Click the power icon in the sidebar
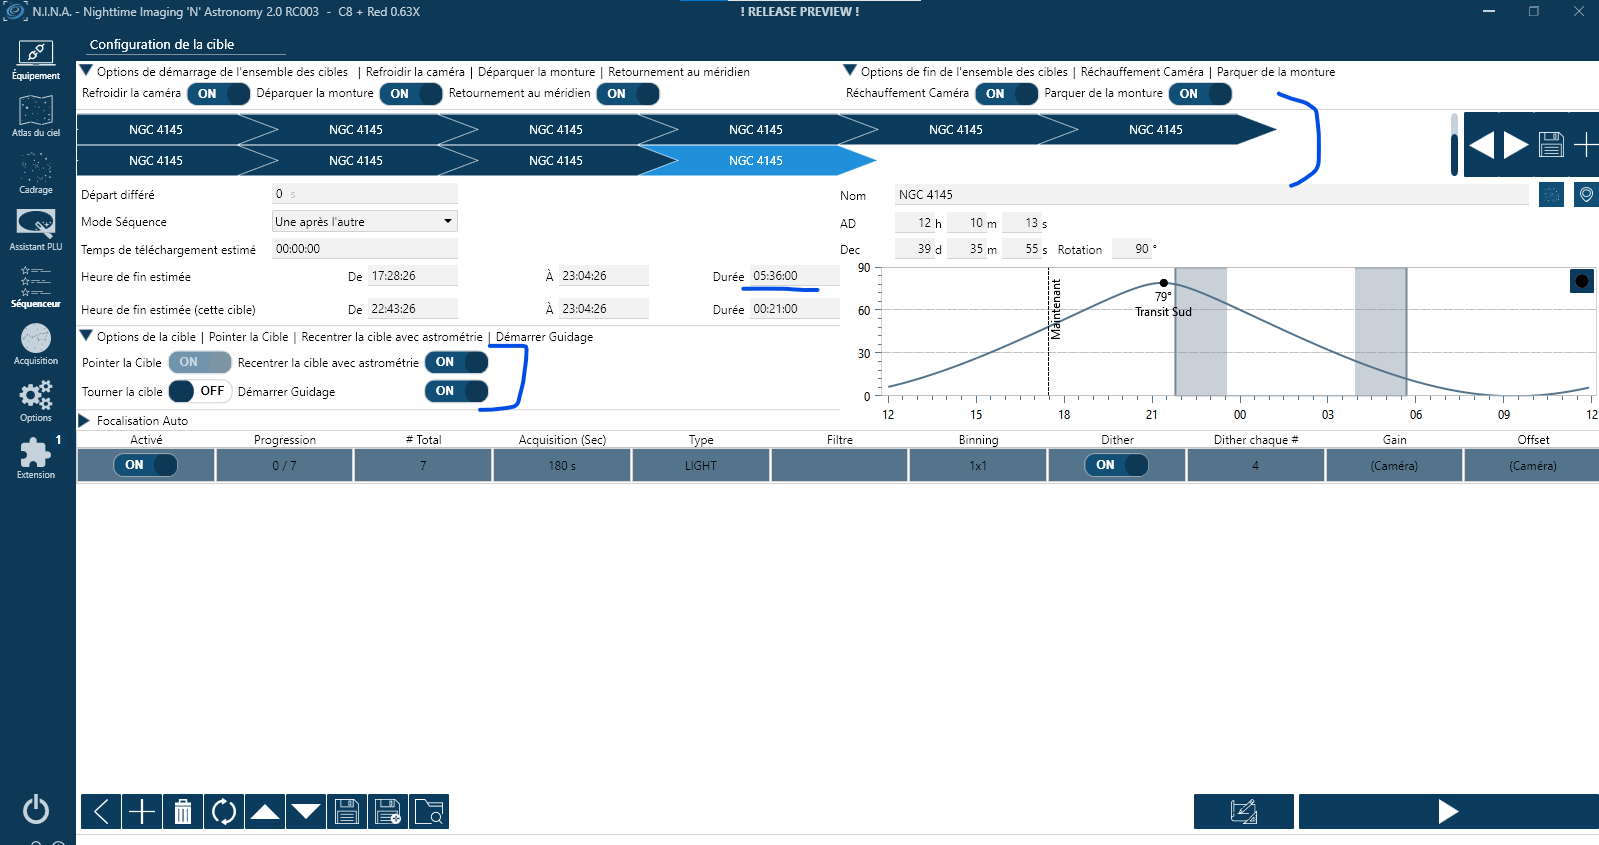 coord(36,809)
